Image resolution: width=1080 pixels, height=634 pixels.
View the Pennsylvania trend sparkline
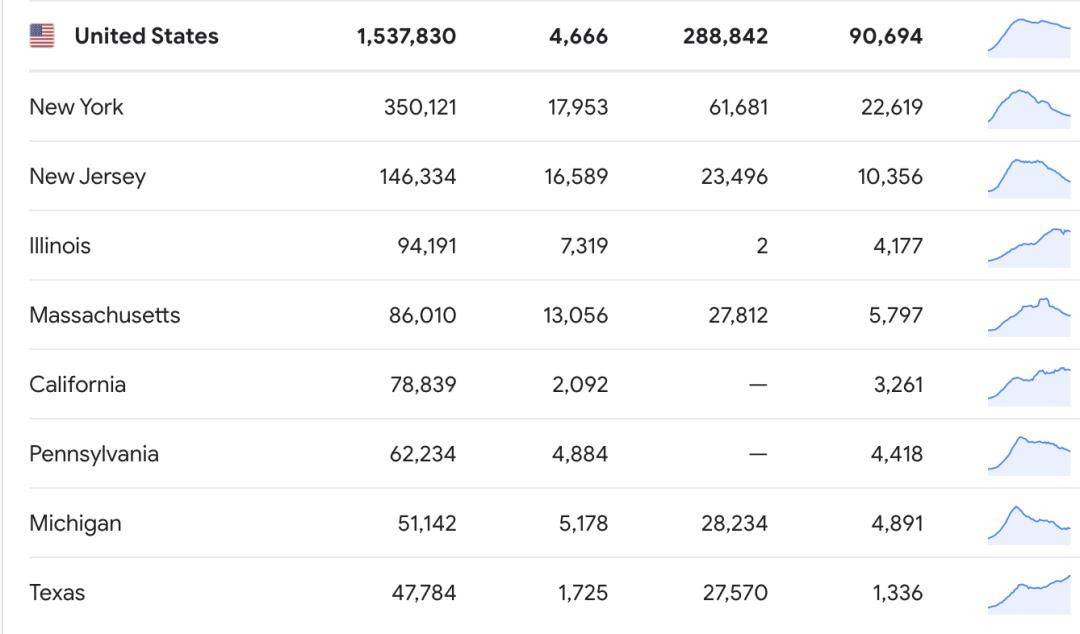click(x=1028, y=454)
